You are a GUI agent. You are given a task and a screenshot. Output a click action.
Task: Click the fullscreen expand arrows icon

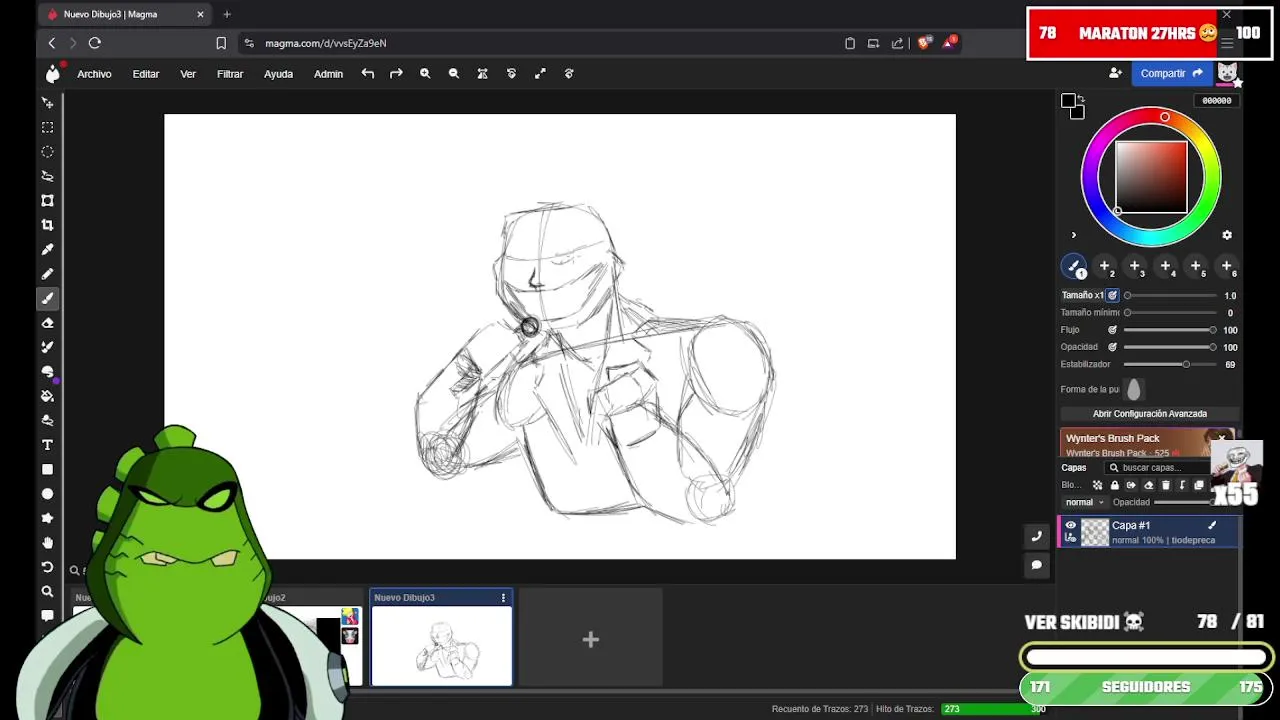540,73
